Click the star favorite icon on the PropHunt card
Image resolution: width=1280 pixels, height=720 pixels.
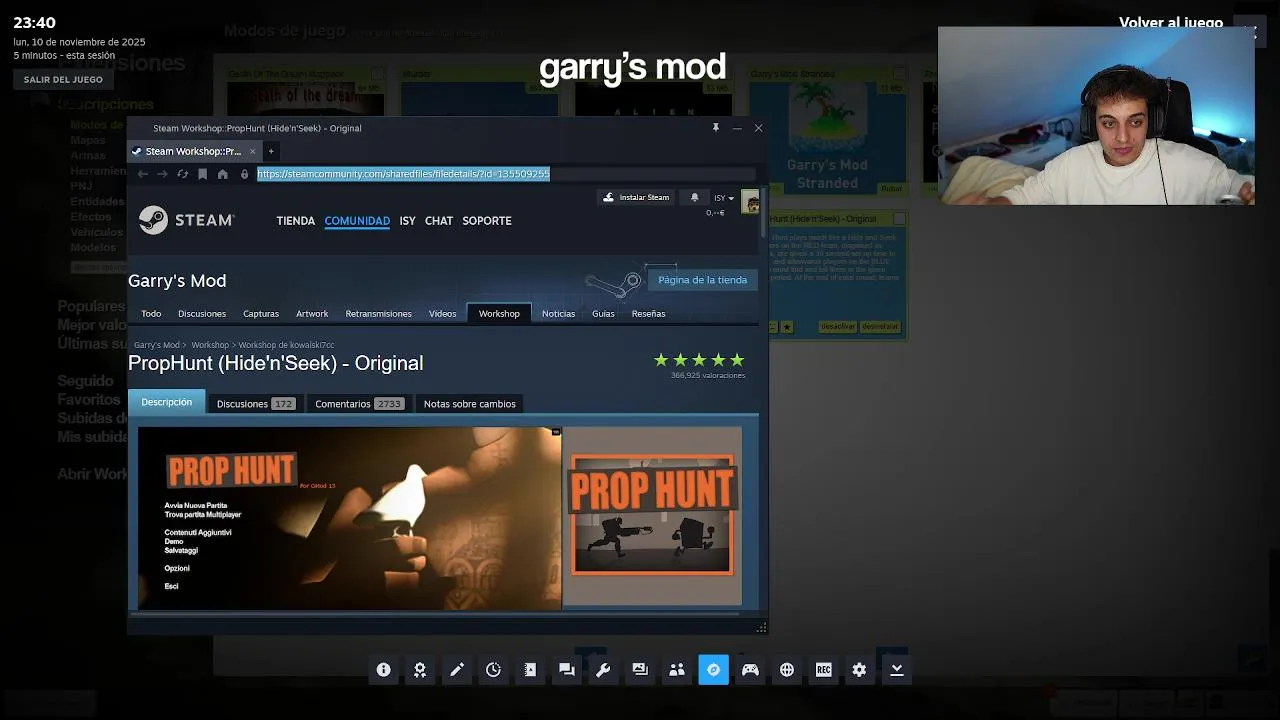click(787, 327)
